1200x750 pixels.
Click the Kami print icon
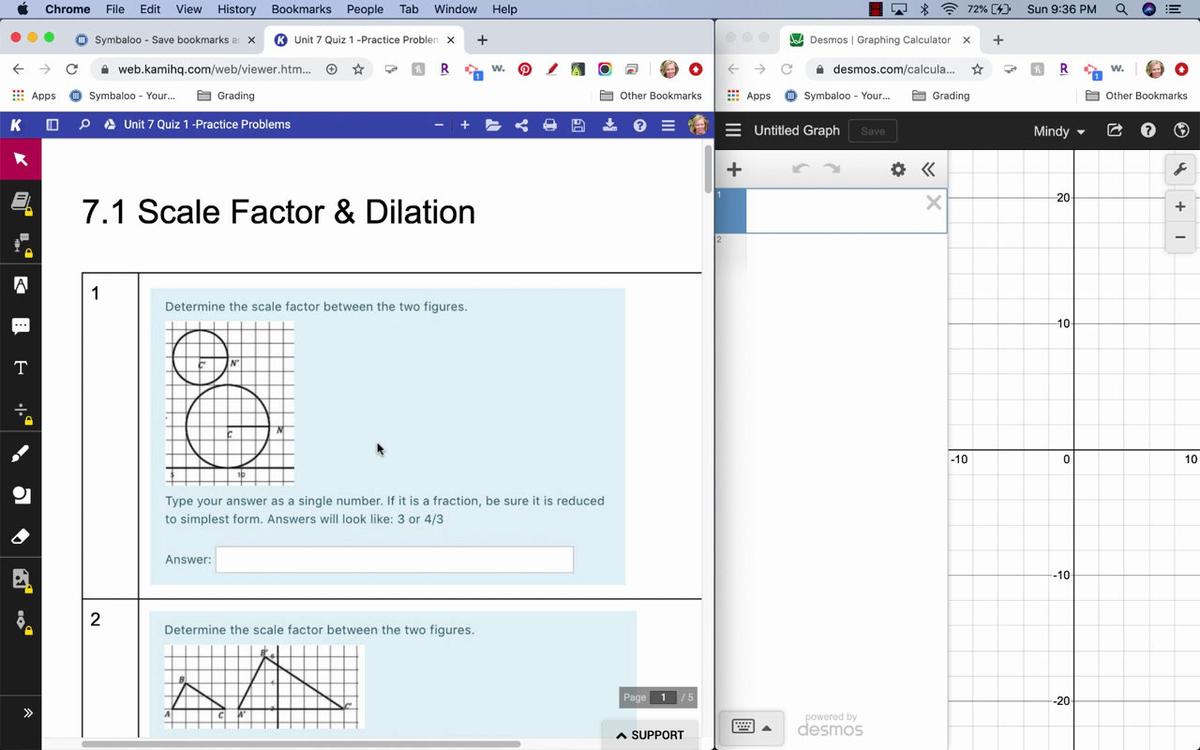coord(549,125)
